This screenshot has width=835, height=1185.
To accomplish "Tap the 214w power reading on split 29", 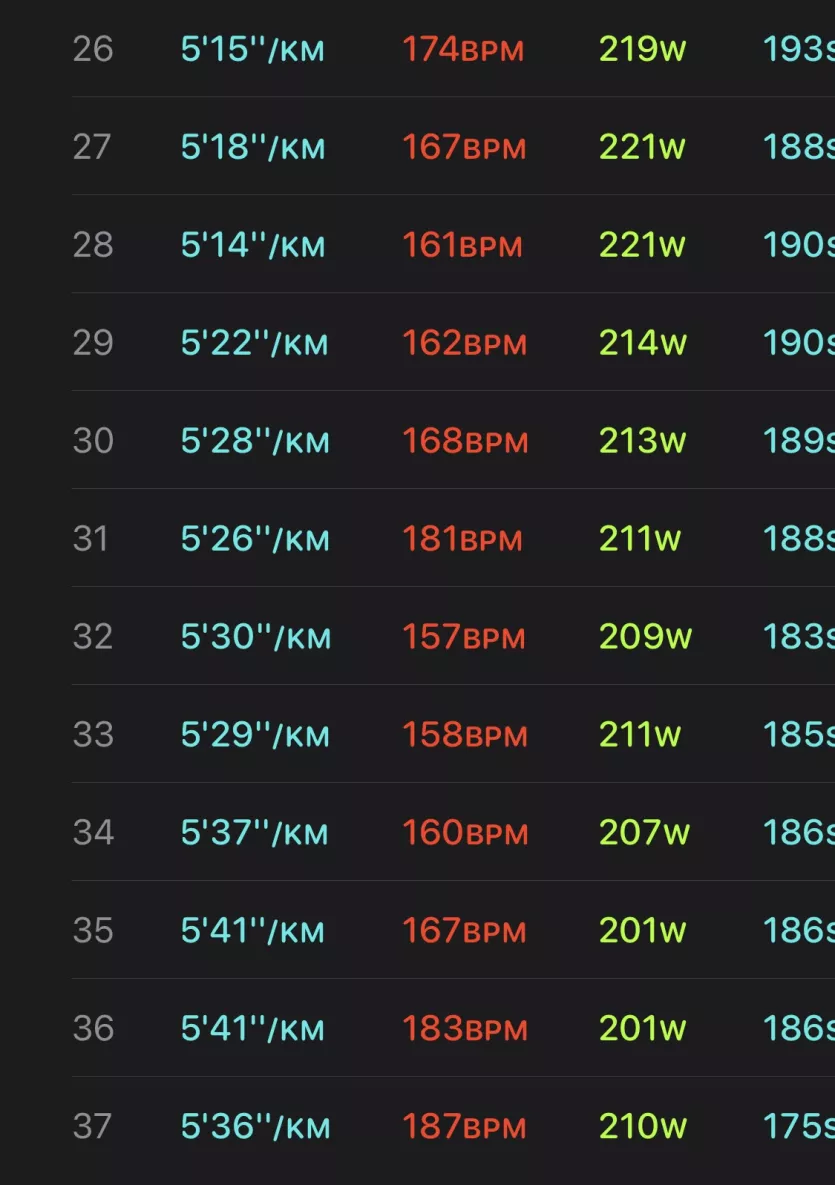I will click(643, 343).
